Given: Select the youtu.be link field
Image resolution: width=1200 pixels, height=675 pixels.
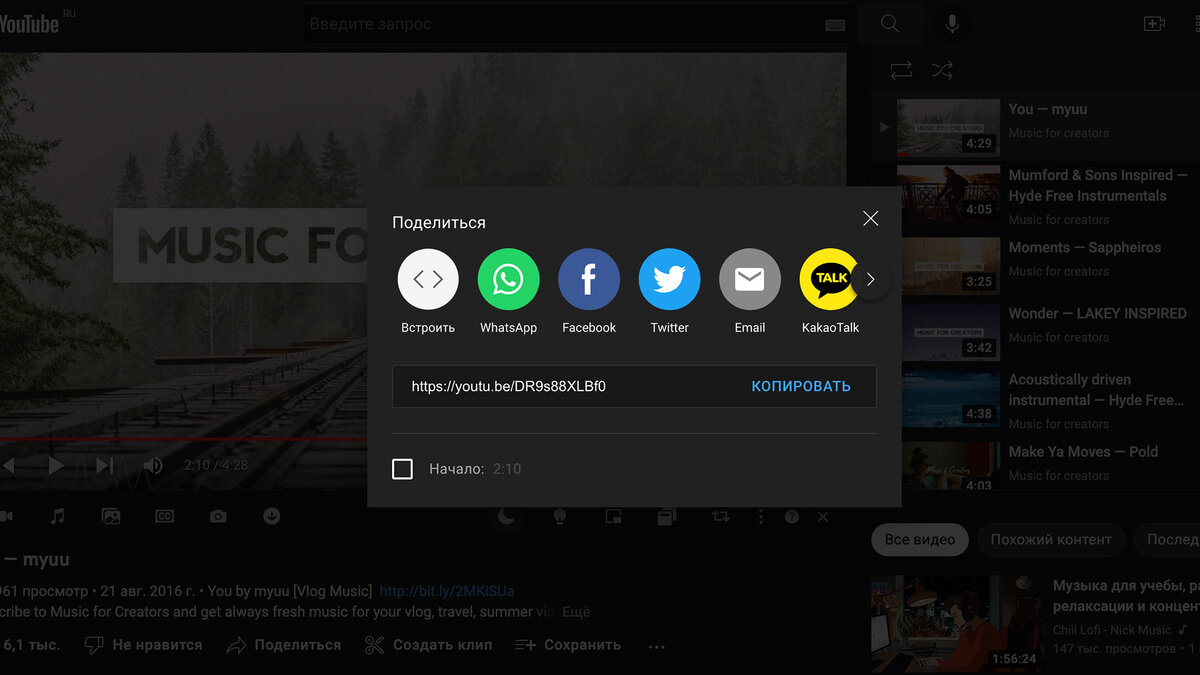Looking at the screenshot, I should point(508,386).
